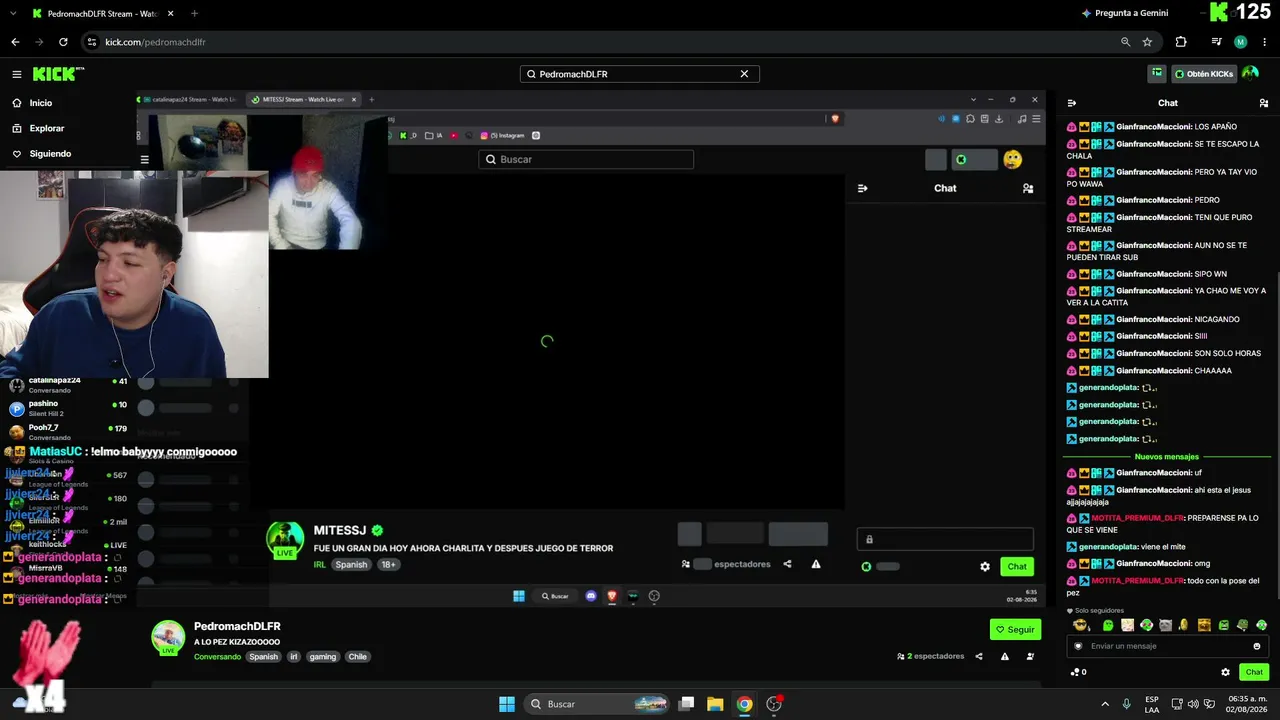Click the PedromachDLFR channel name
Screen dimensions: 1280x720
coord(237,626)
